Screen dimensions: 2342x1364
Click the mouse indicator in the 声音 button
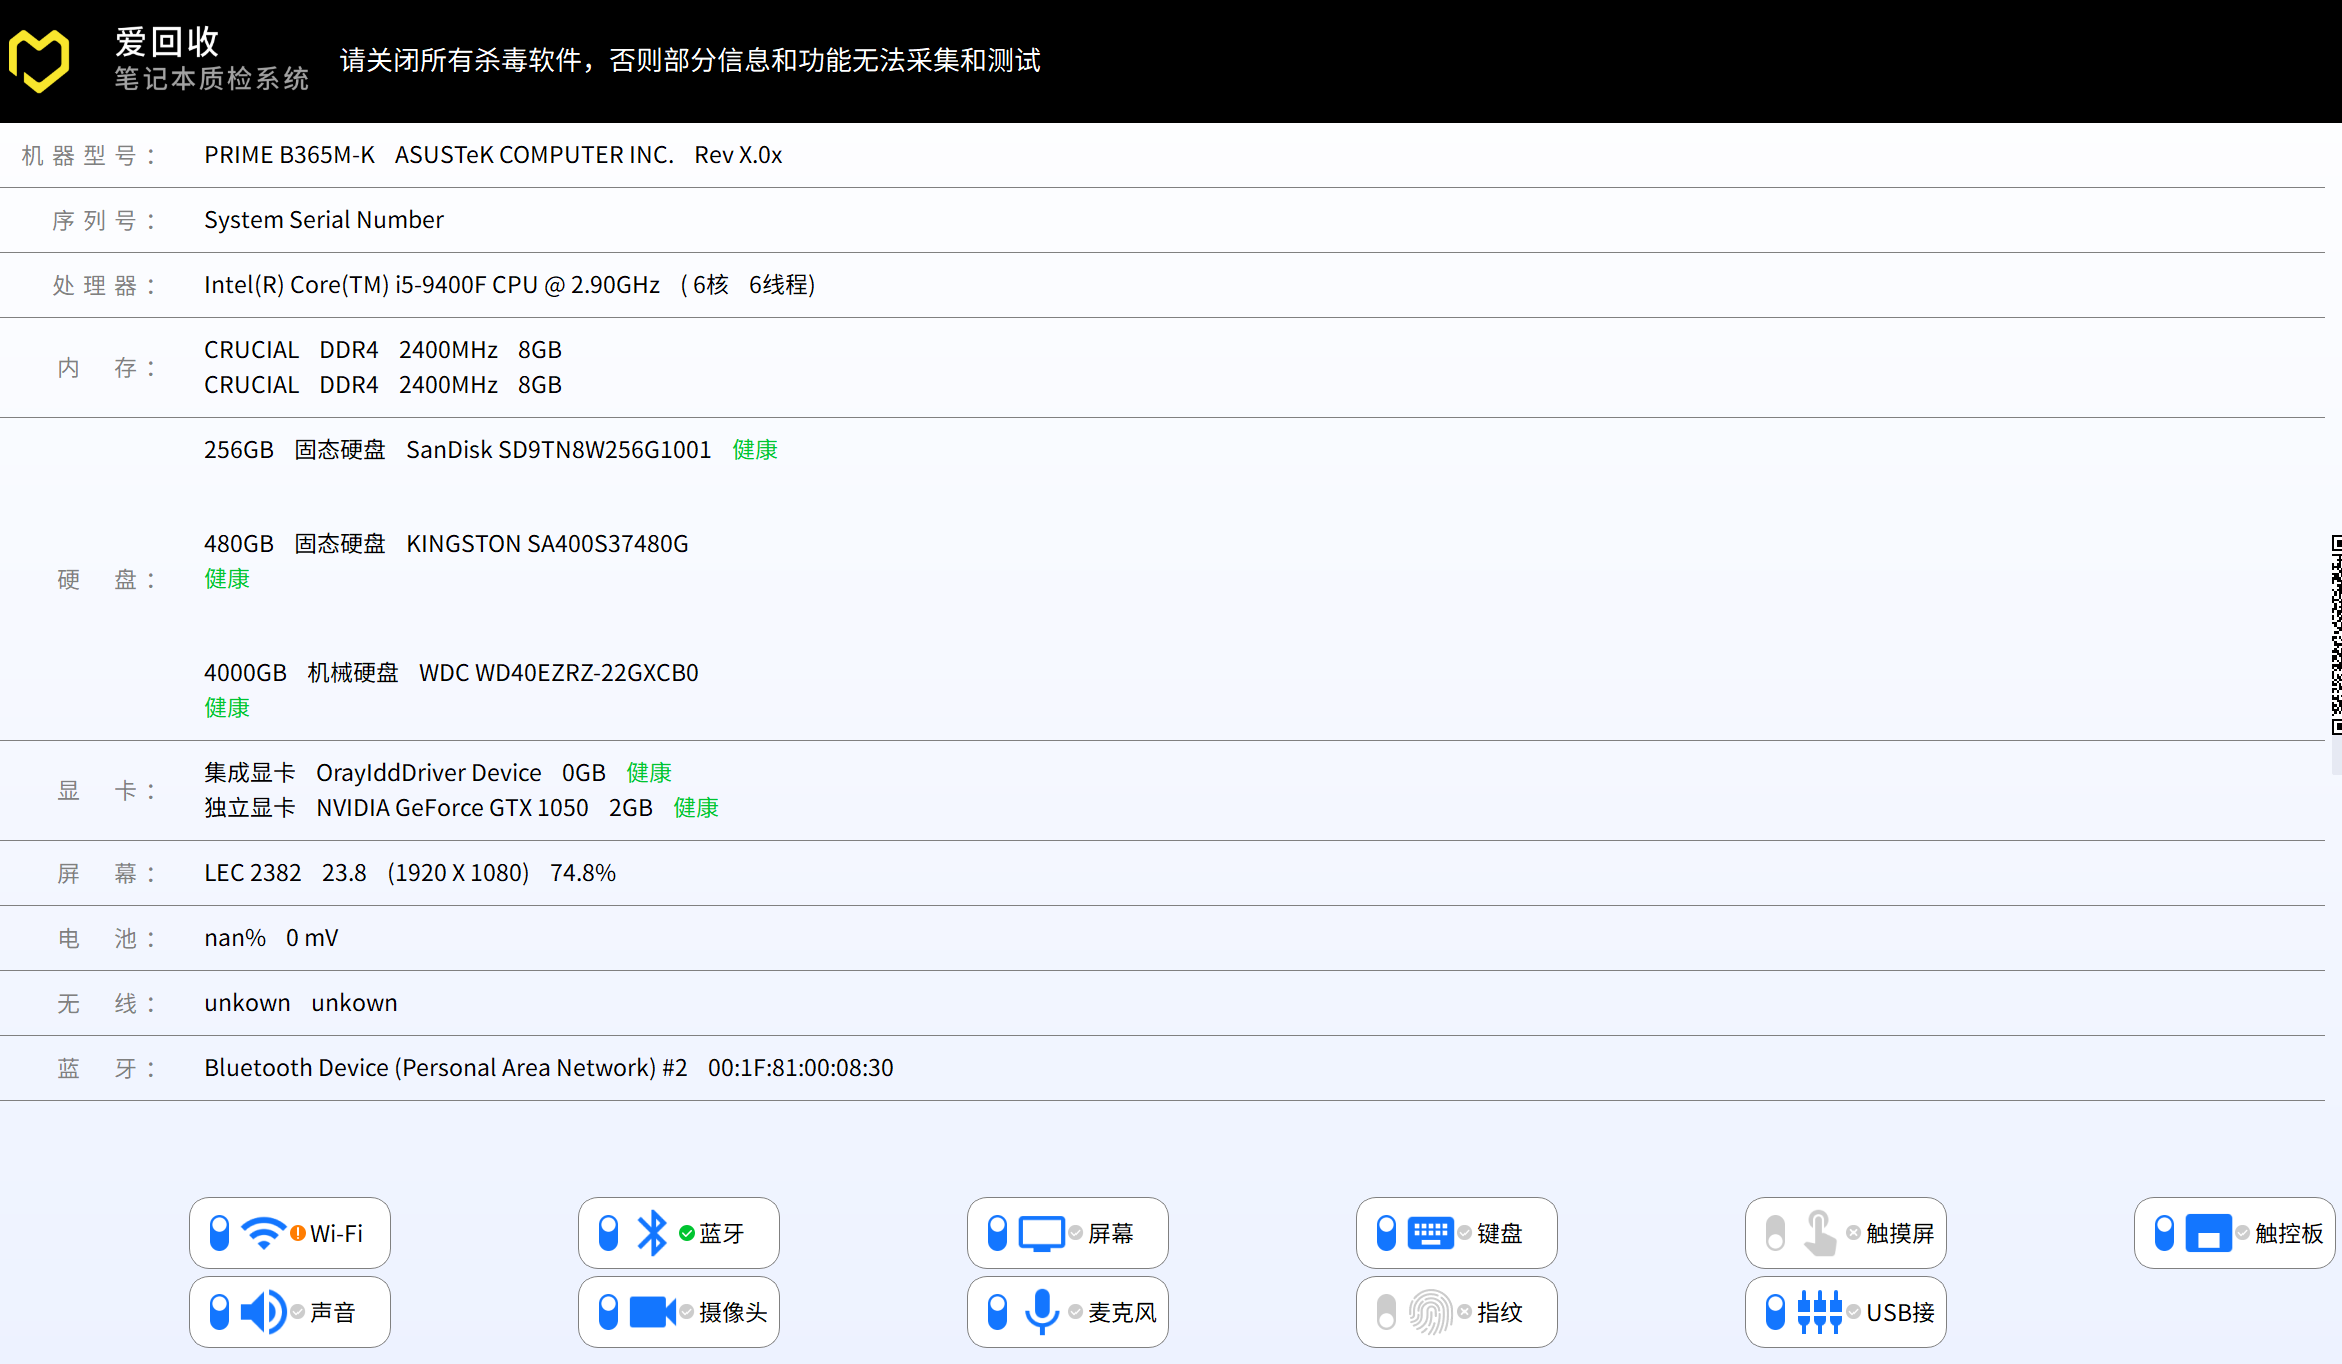(x=220, y=1312)
